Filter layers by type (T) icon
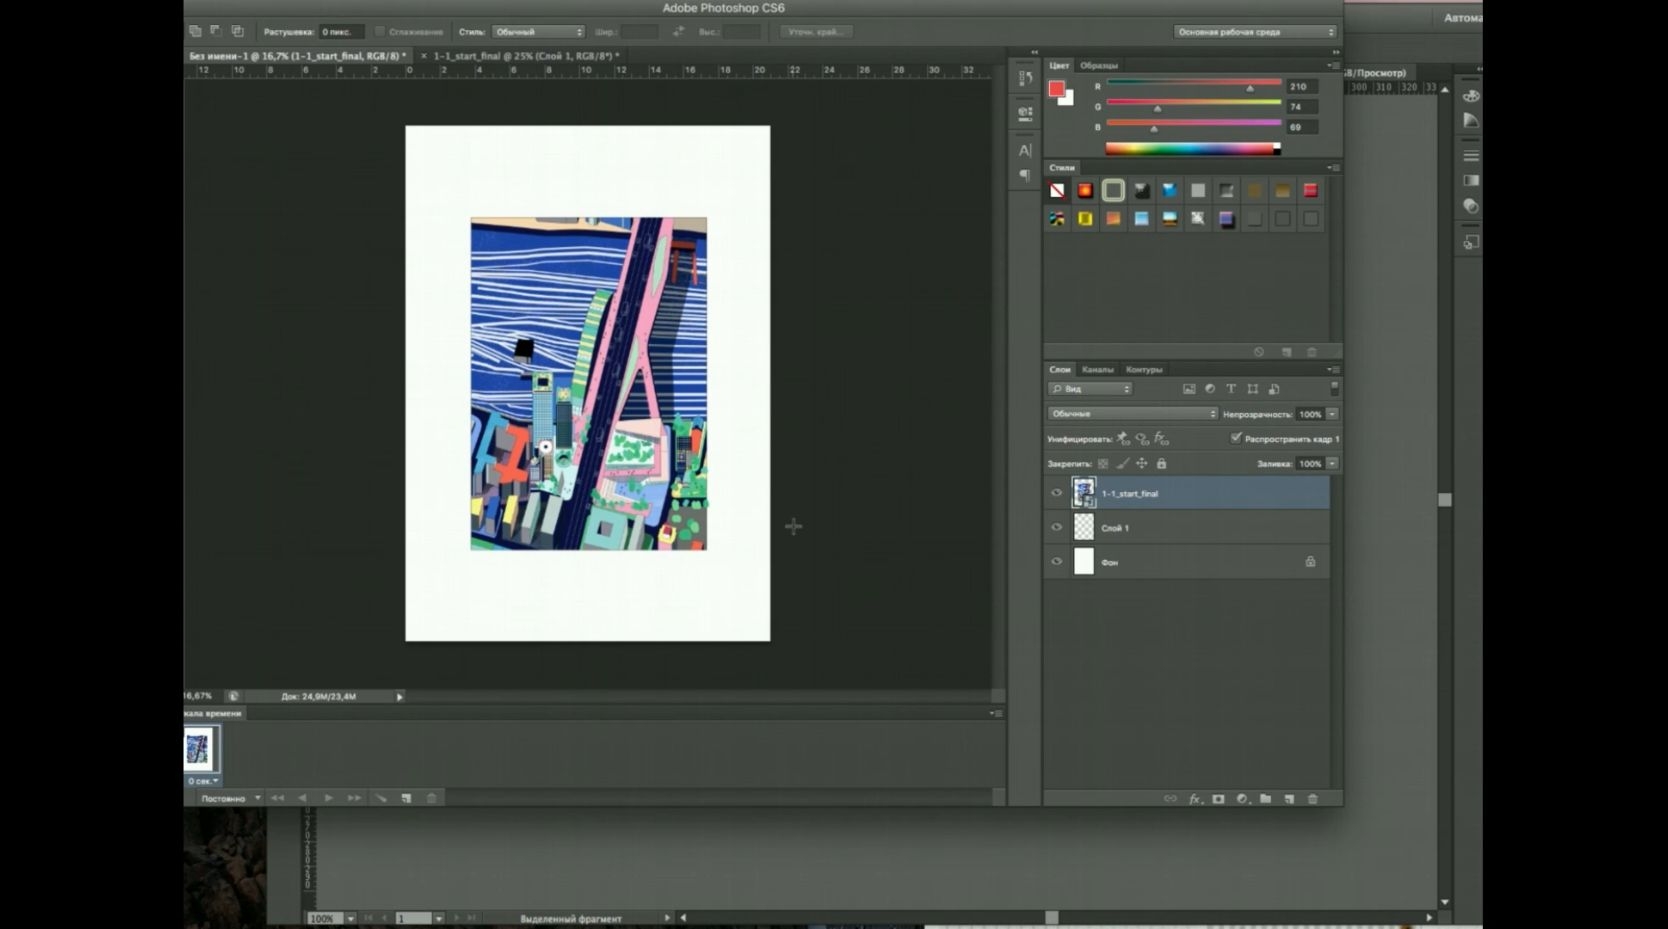 [x=1231, y=389]
